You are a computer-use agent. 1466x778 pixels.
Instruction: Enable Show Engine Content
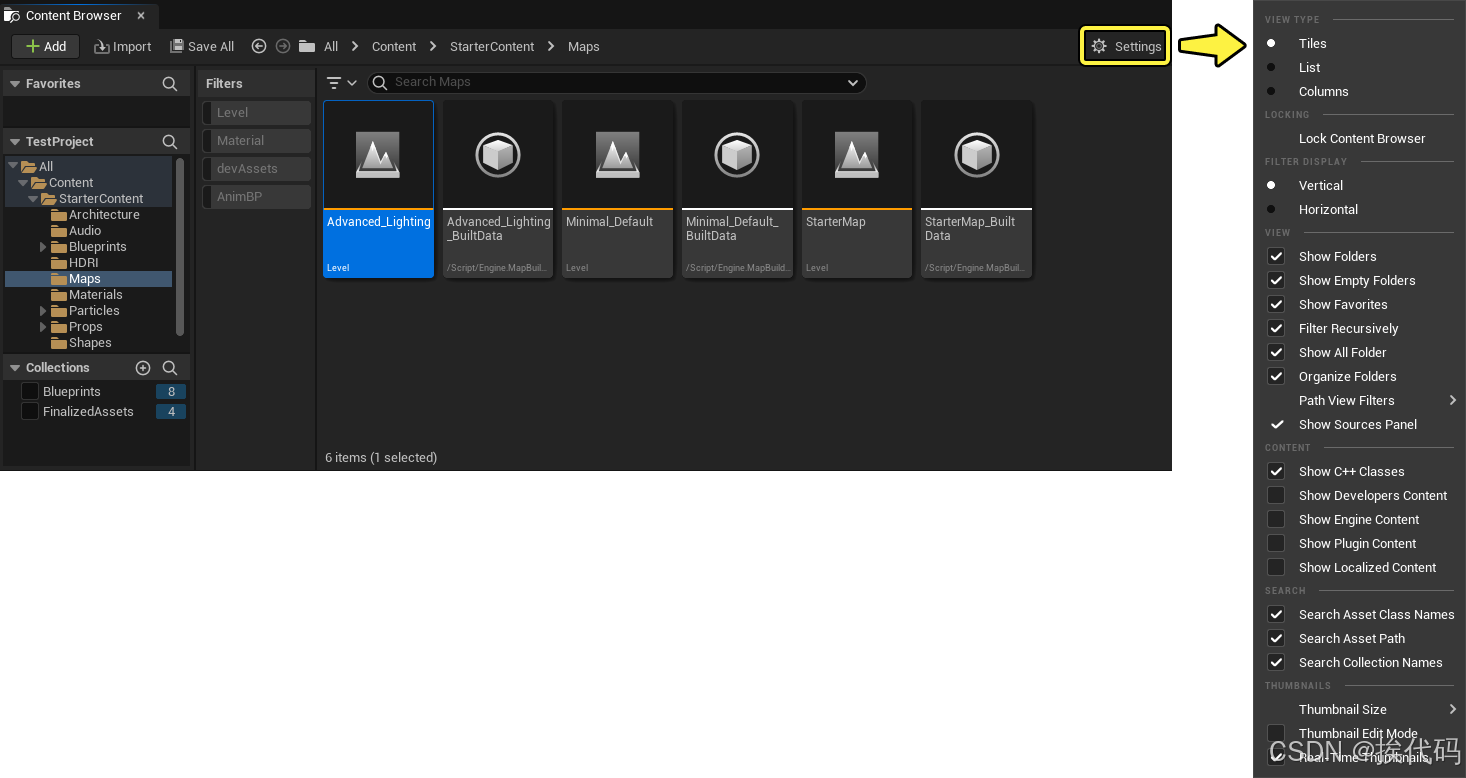(x=1276, y=520)
